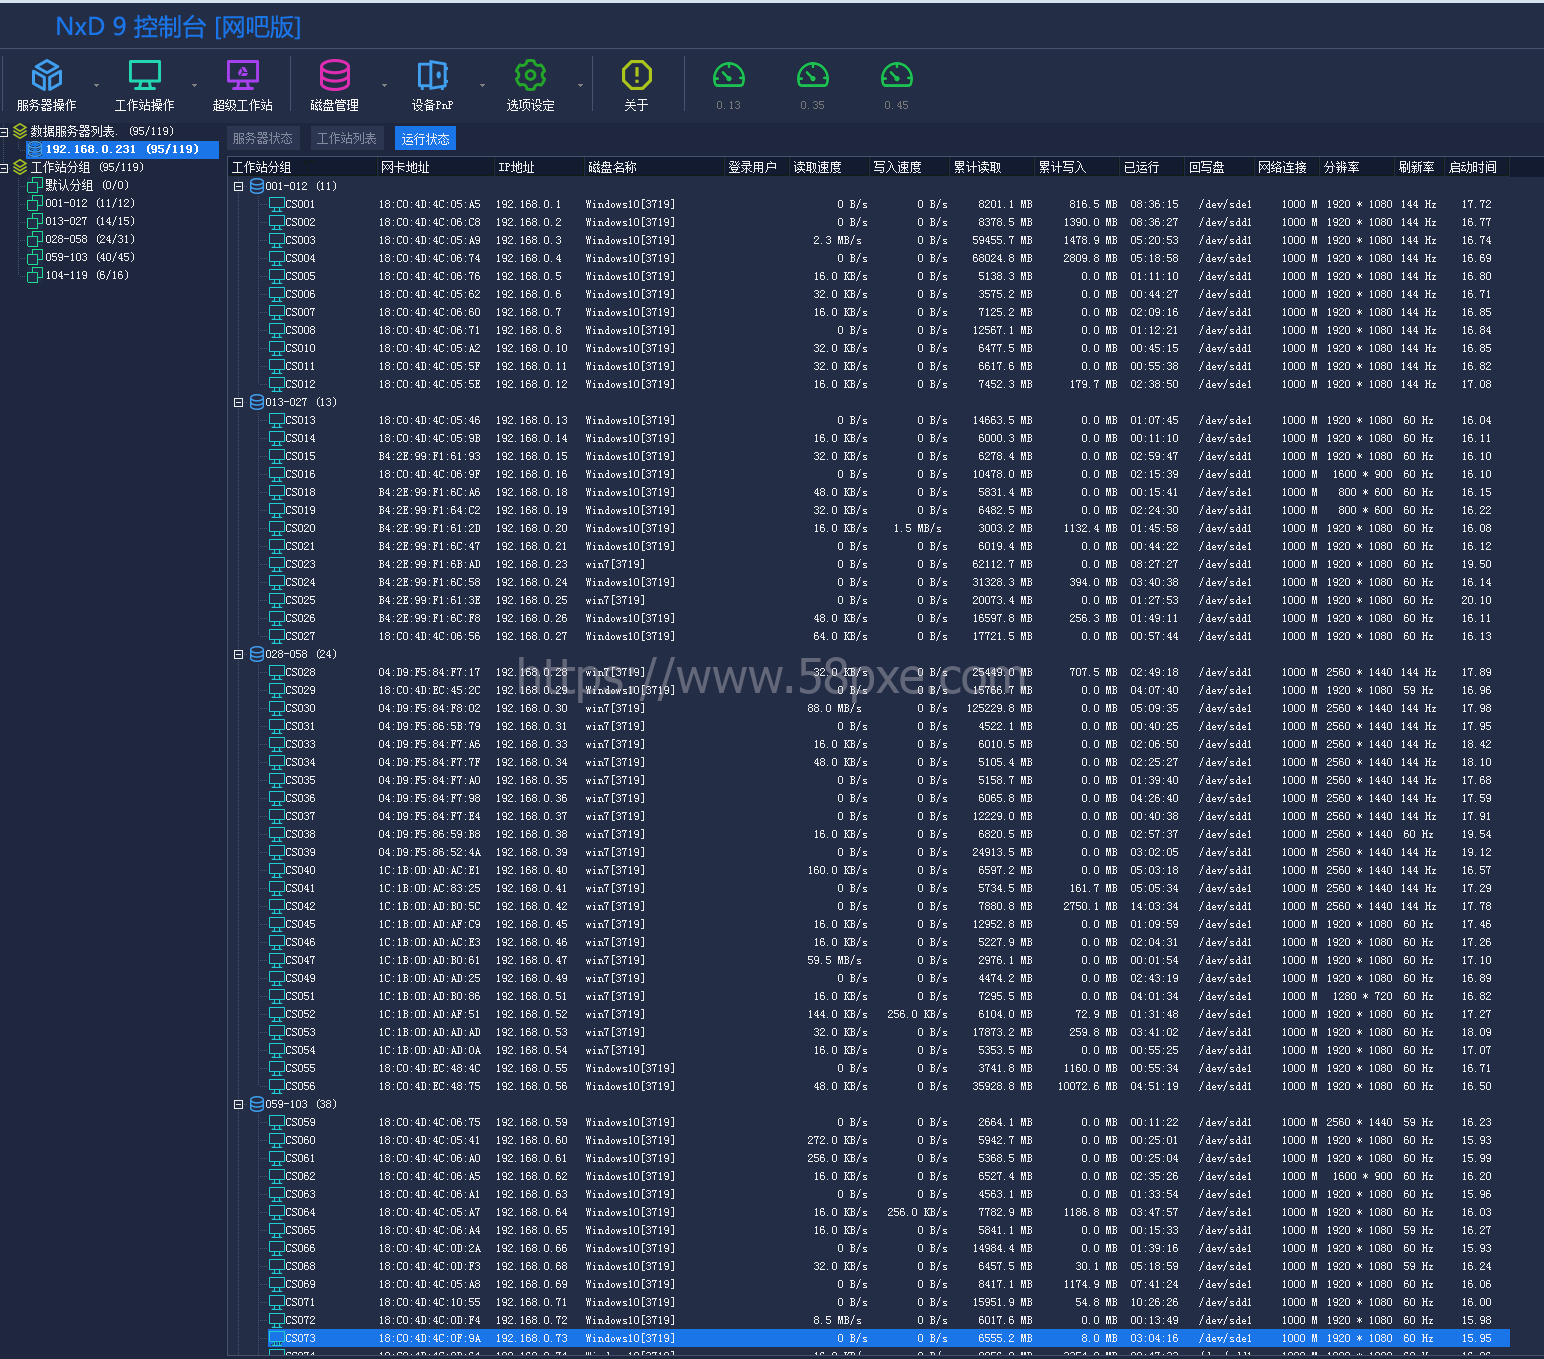
Task: Click the CS059 workstation monitor icon
Action: pyautogui.click(x=277, y=1122)
